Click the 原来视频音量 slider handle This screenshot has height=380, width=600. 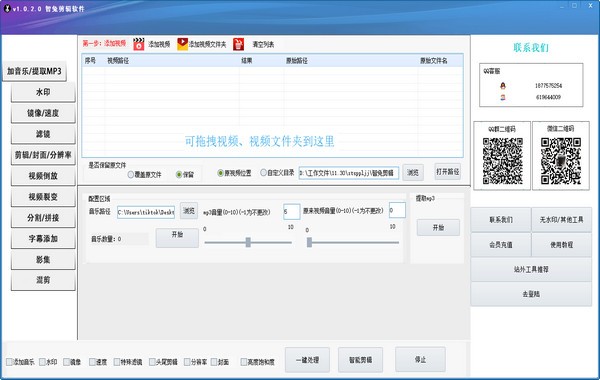tap(309, 242)
